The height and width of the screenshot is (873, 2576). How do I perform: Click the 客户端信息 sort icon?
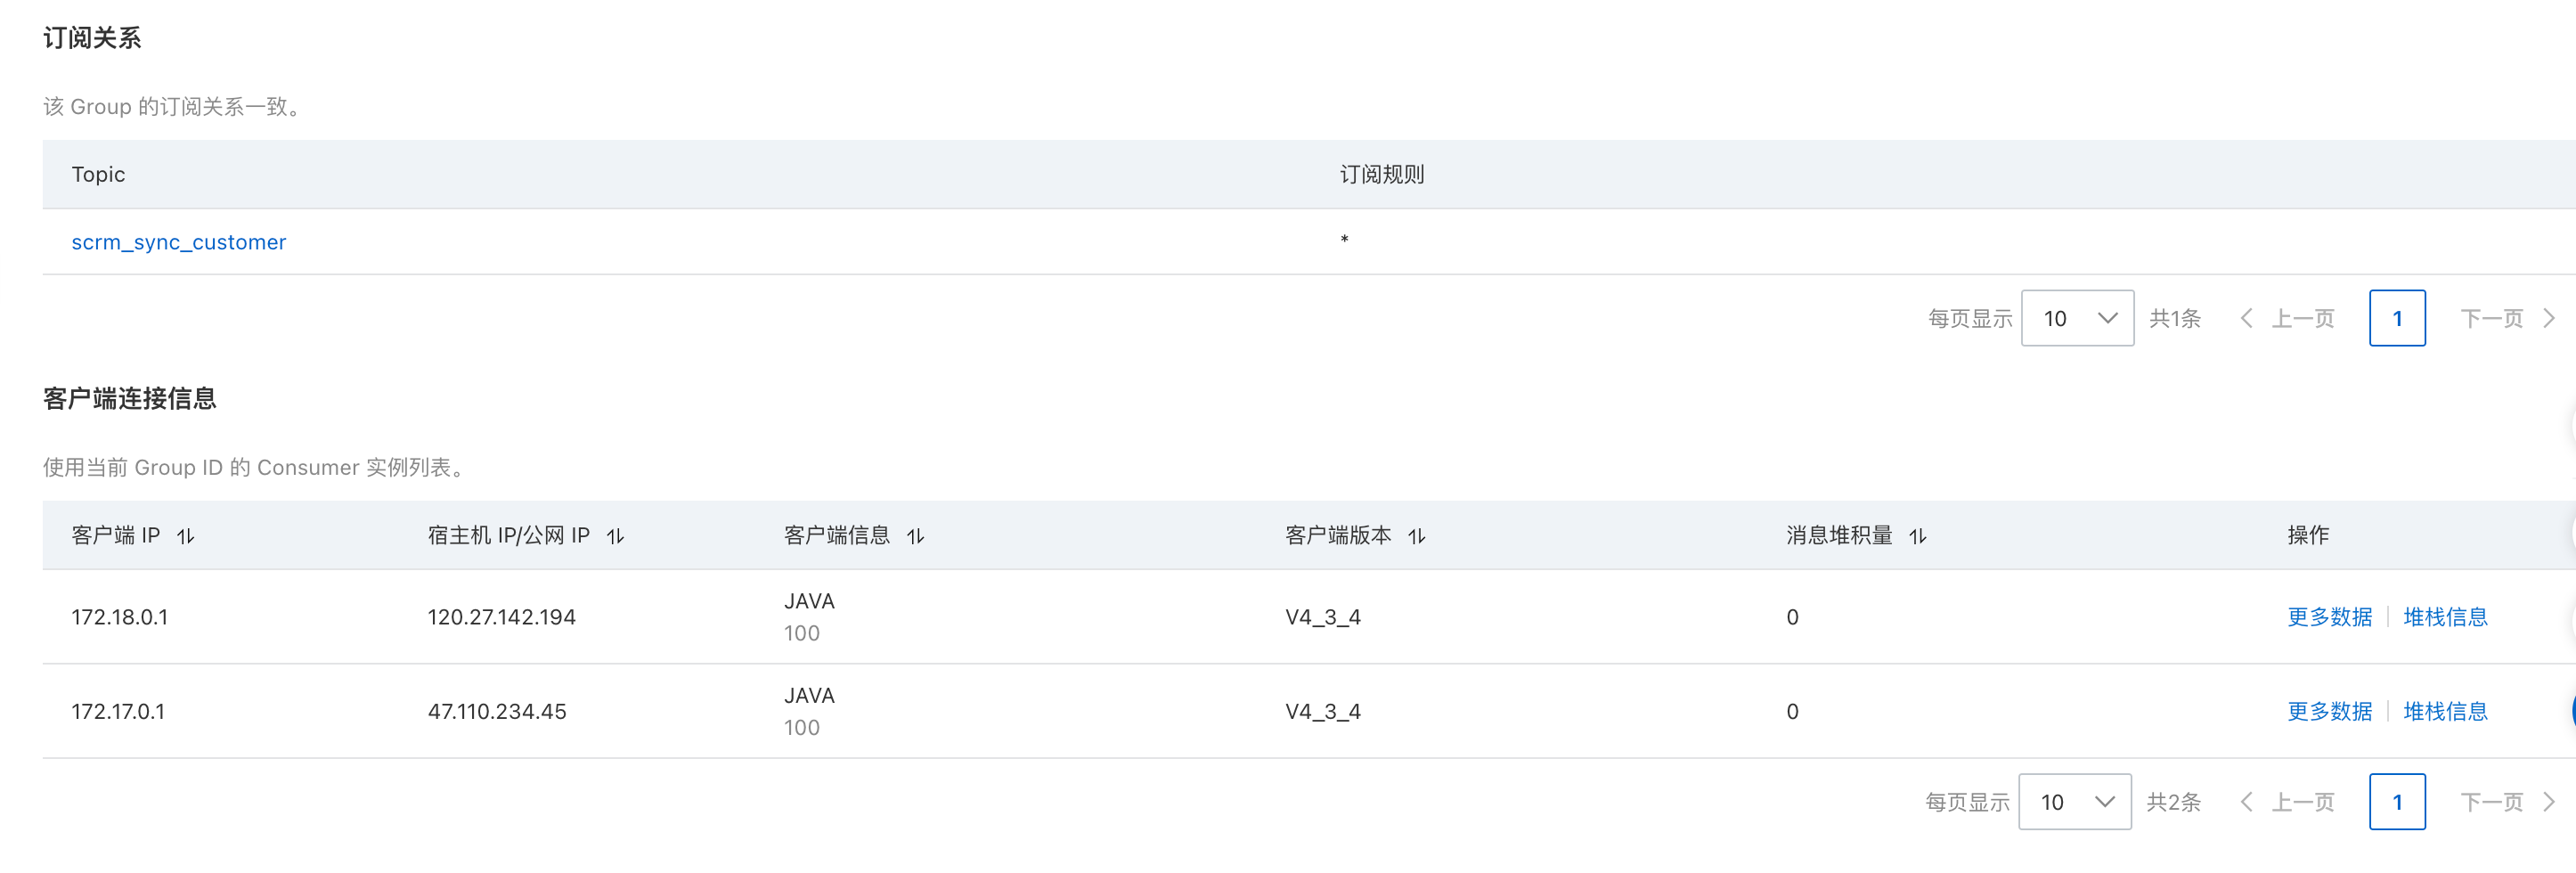[x=915, y=537]
